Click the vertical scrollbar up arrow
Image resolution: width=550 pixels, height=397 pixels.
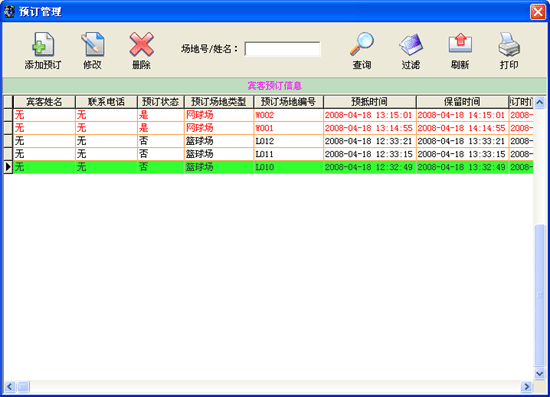[539, 102]
